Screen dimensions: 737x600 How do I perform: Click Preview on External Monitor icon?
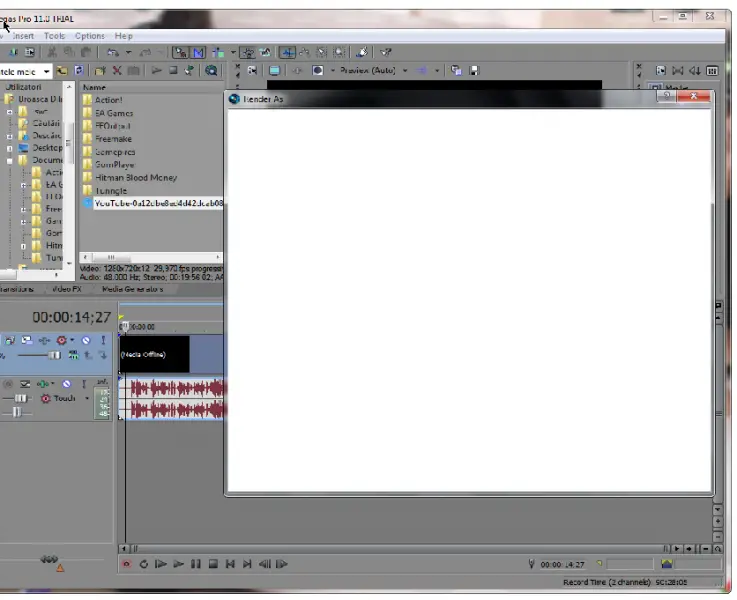click(274, 70)
